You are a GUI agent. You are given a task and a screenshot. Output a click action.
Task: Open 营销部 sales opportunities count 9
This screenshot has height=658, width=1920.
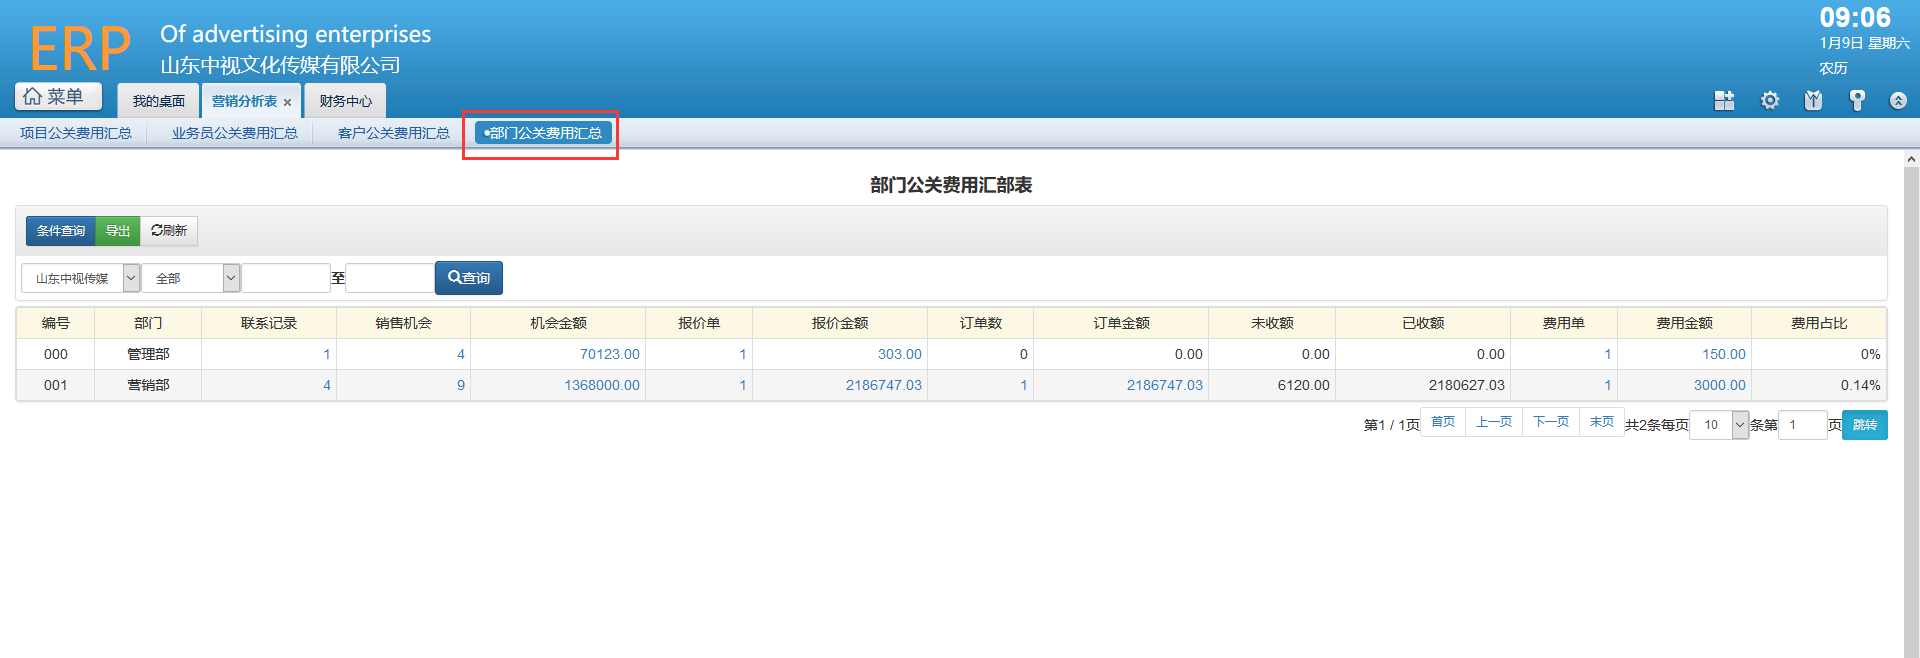point(461,385)
